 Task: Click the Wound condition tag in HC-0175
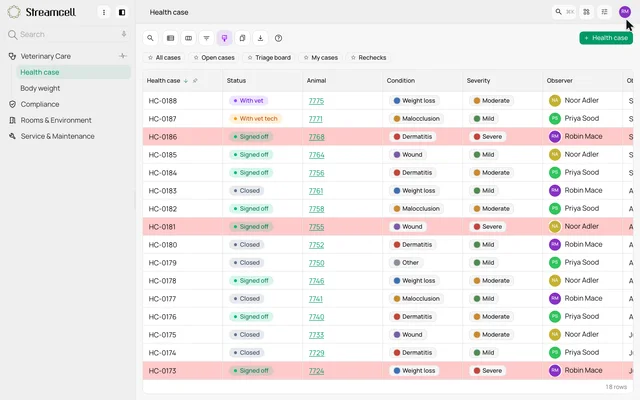(x=408, y=335)
